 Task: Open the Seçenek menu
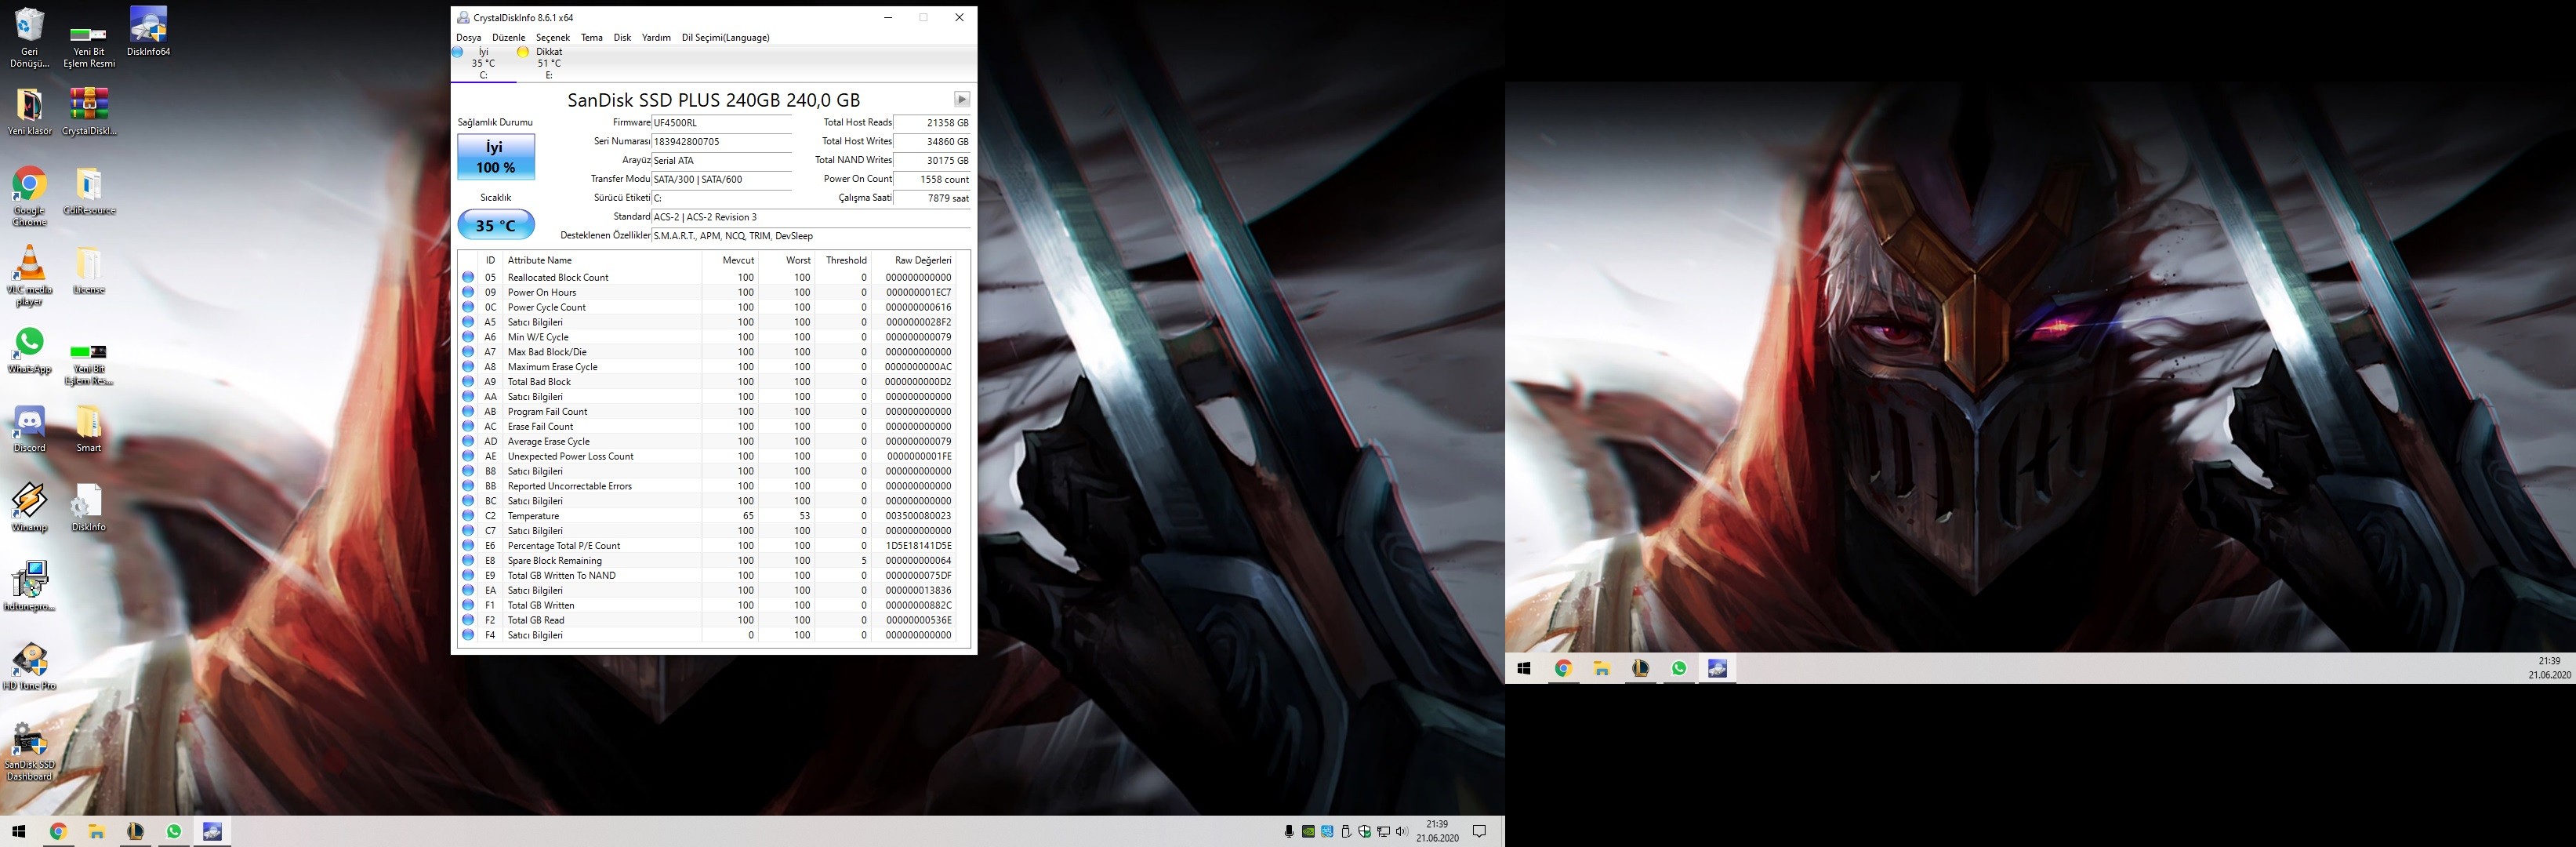pos(552,38)
